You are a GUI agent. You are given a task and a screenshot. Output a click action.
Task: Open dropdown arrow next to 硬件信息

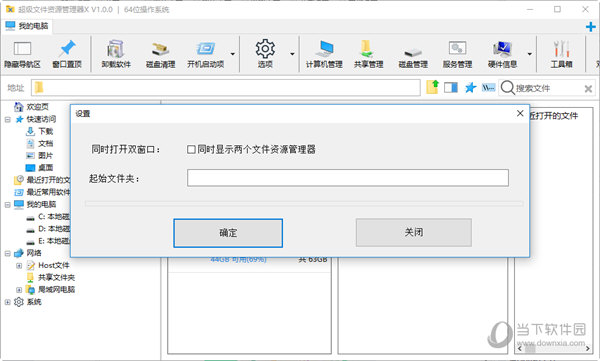(530, 54)
